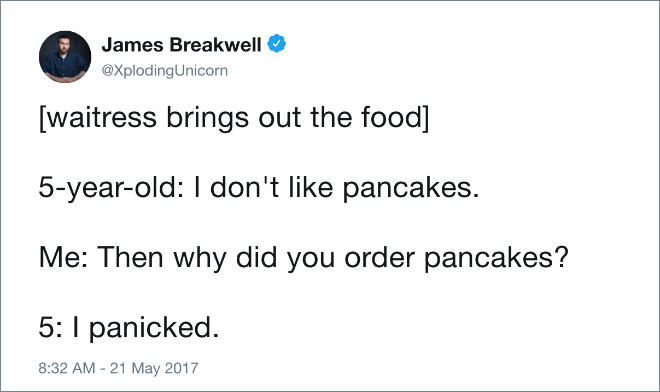This screenshot has width=660, height=392.
Task: Click the tweet timestamp 8:32 AM
Action: (67, 368)
